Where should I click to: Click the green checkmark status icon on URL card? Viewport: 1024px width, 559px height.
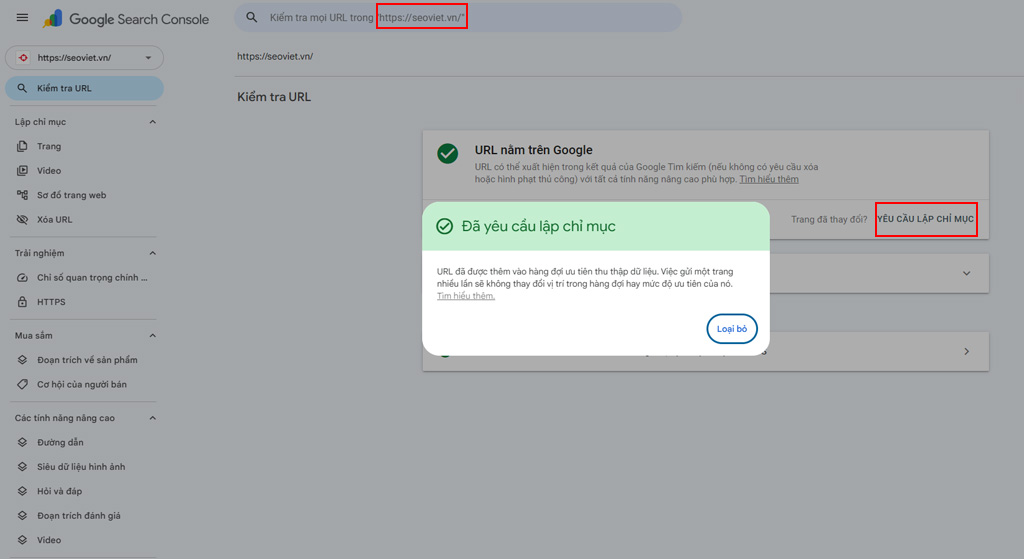(x=447, y=153)
